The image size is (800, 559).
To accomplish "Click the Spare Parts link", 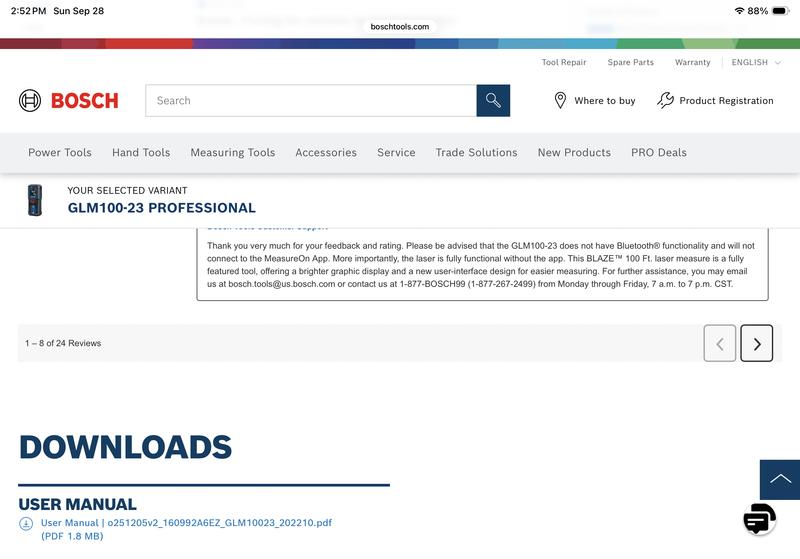I will (x=630, y=62).
